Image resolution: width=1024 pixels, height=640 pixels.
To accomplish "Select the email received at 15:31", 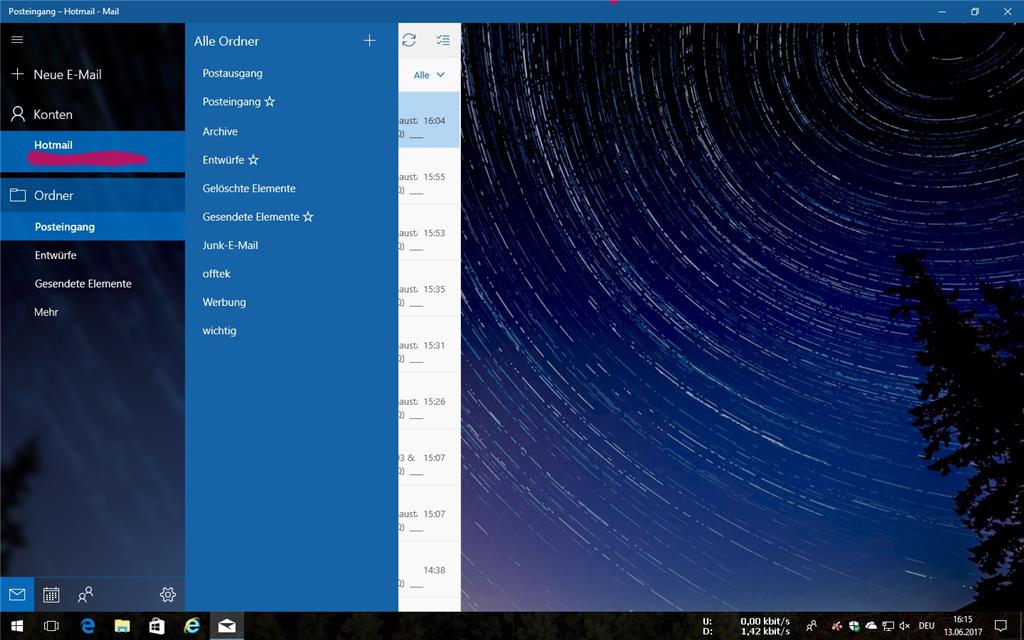I will tap(428, 345).
